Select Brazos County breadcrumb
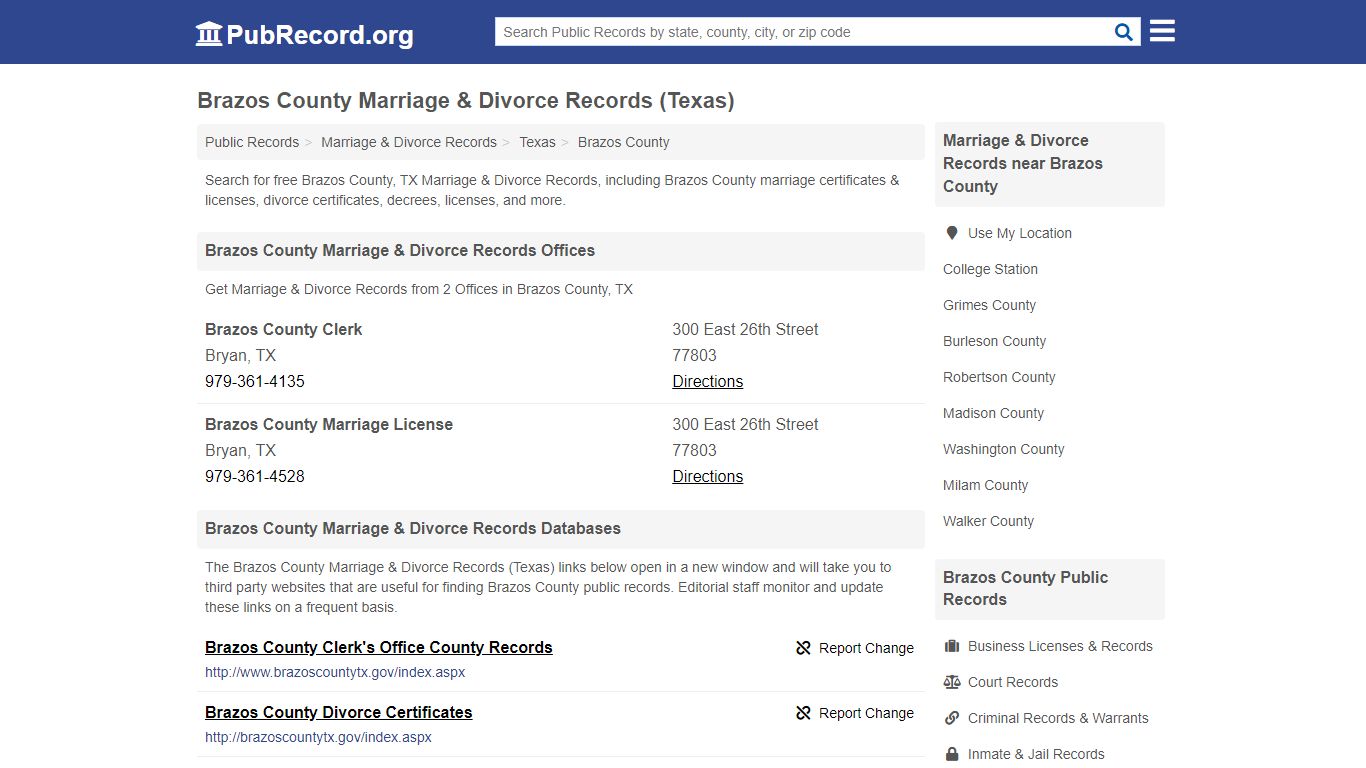 coord(624,142)
